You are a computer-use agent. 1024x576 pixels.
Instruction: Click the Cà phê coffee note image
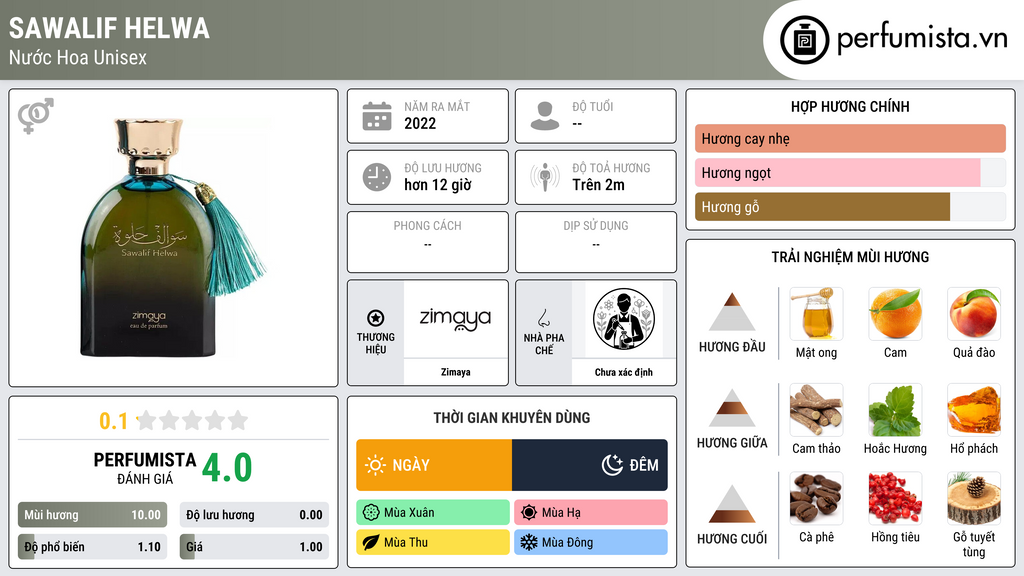tap(816, 499)
